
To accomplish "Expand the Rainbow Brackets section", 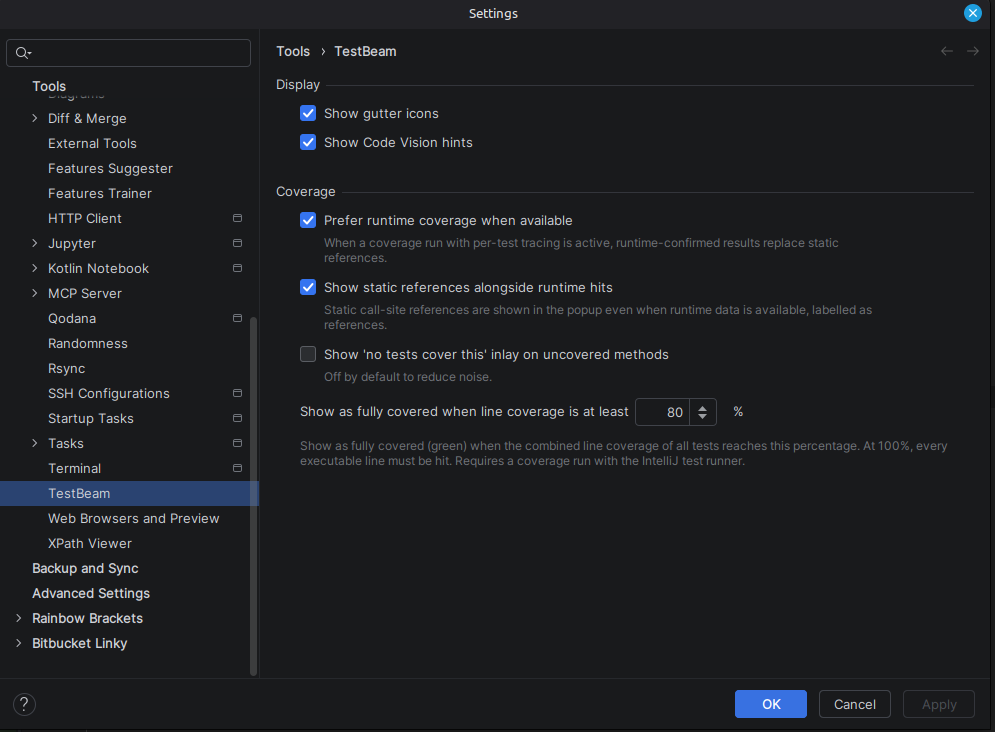I will pos(18,618).
